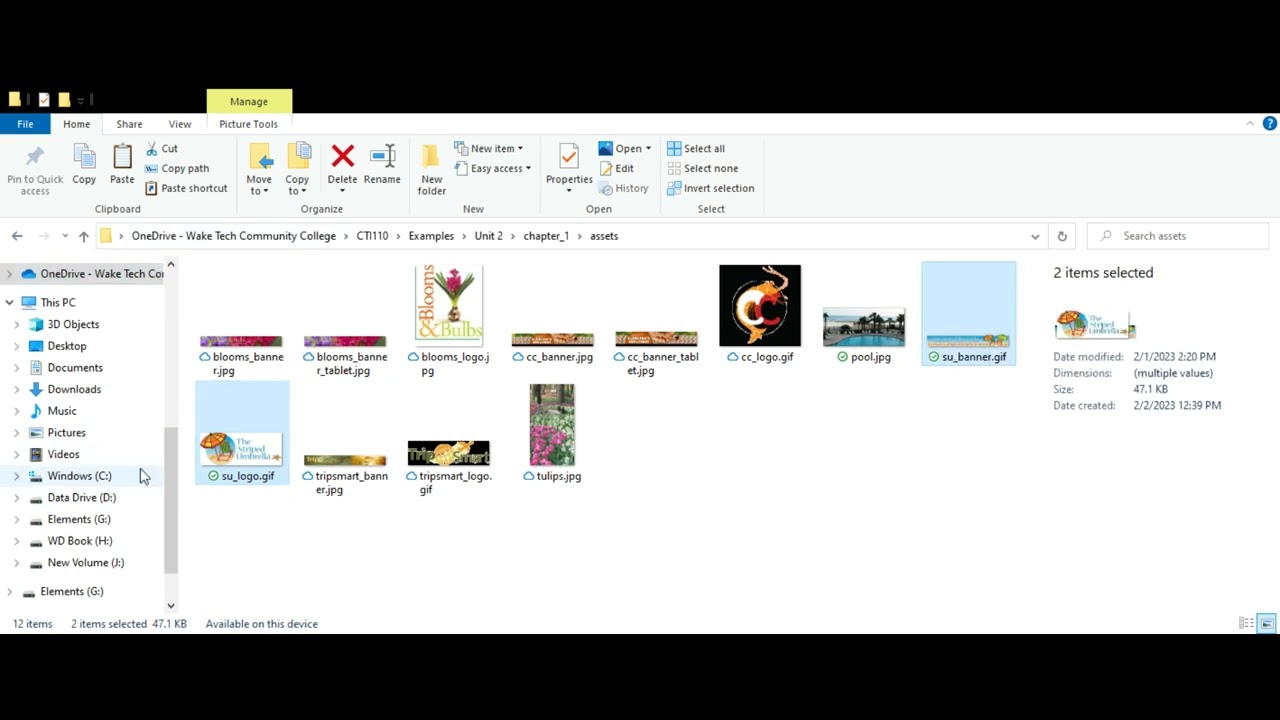Open the File menu
1280x720 pixels.
click(25, 124)
